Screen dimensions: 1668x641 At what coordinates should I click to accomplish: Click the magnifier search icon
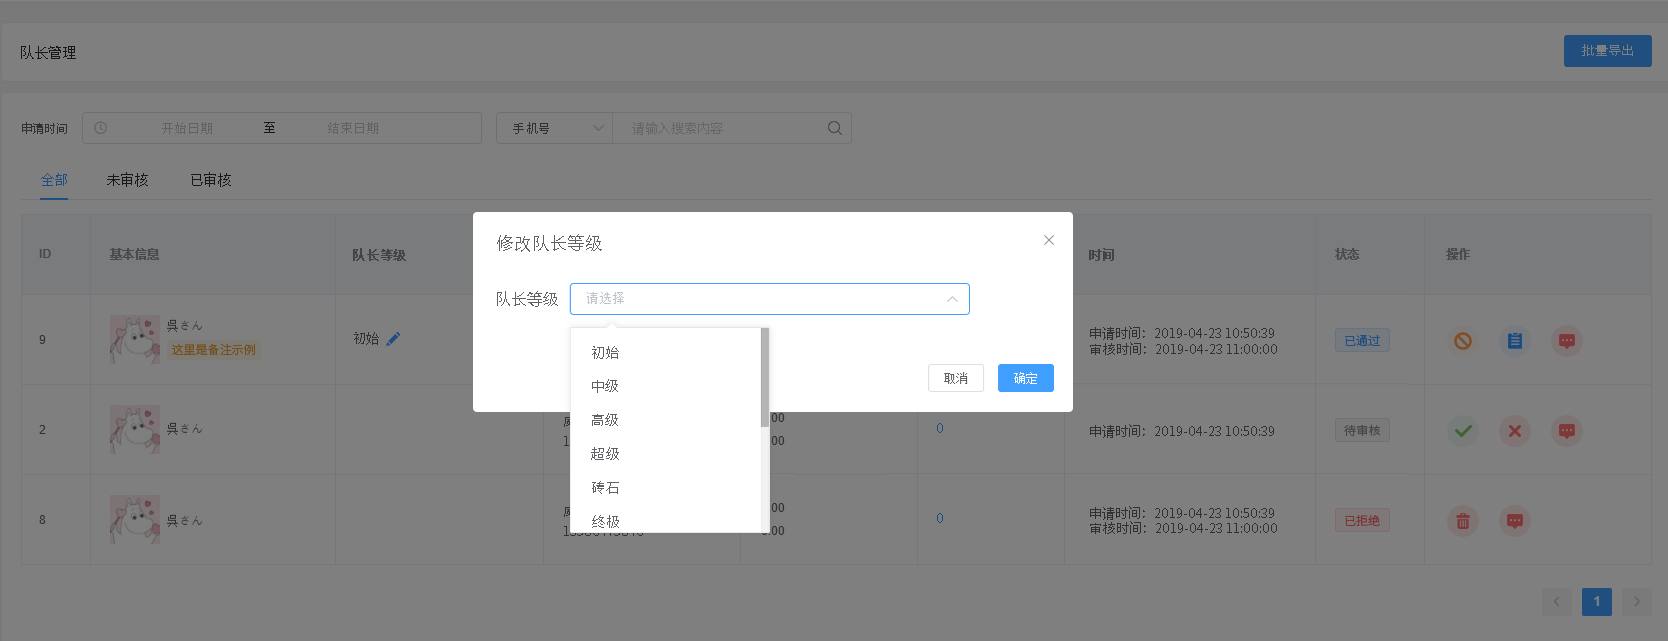834,128
